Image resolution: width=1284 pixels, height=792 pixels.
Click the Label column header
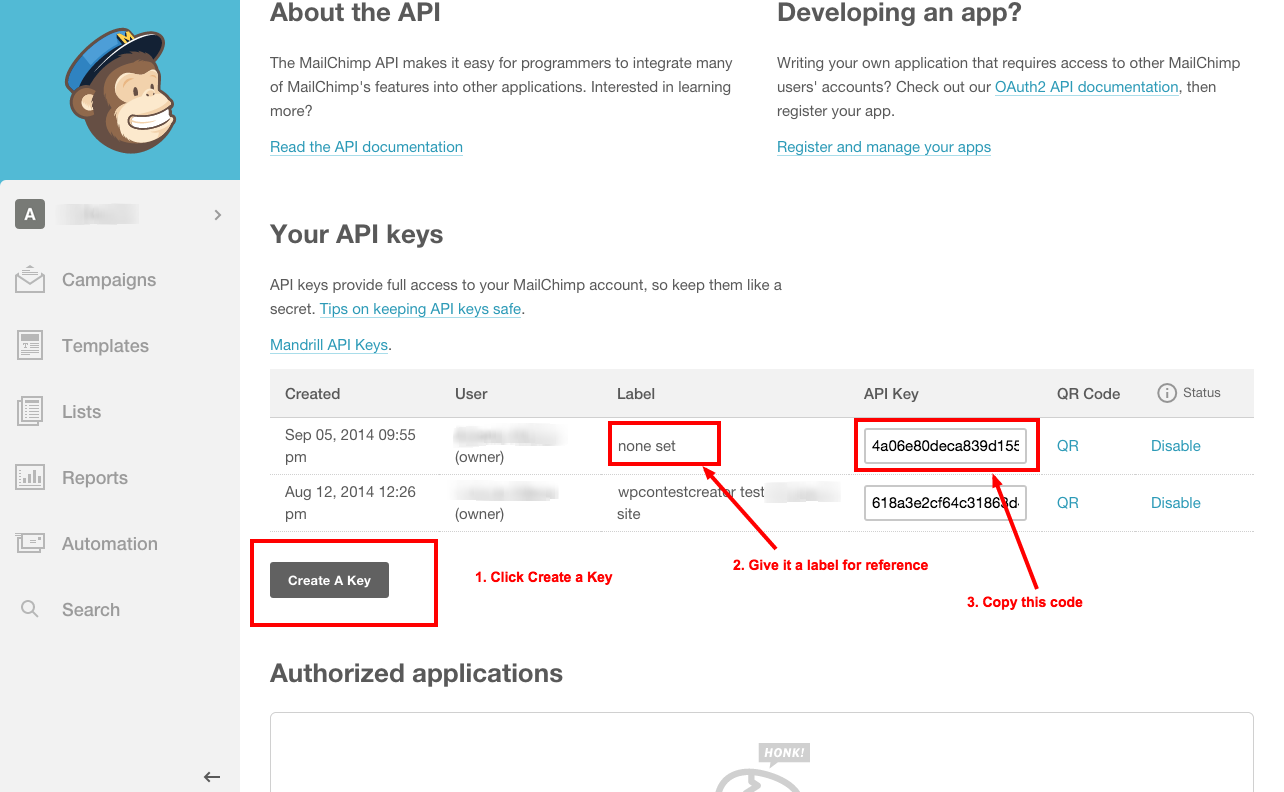tap(636, 394)
